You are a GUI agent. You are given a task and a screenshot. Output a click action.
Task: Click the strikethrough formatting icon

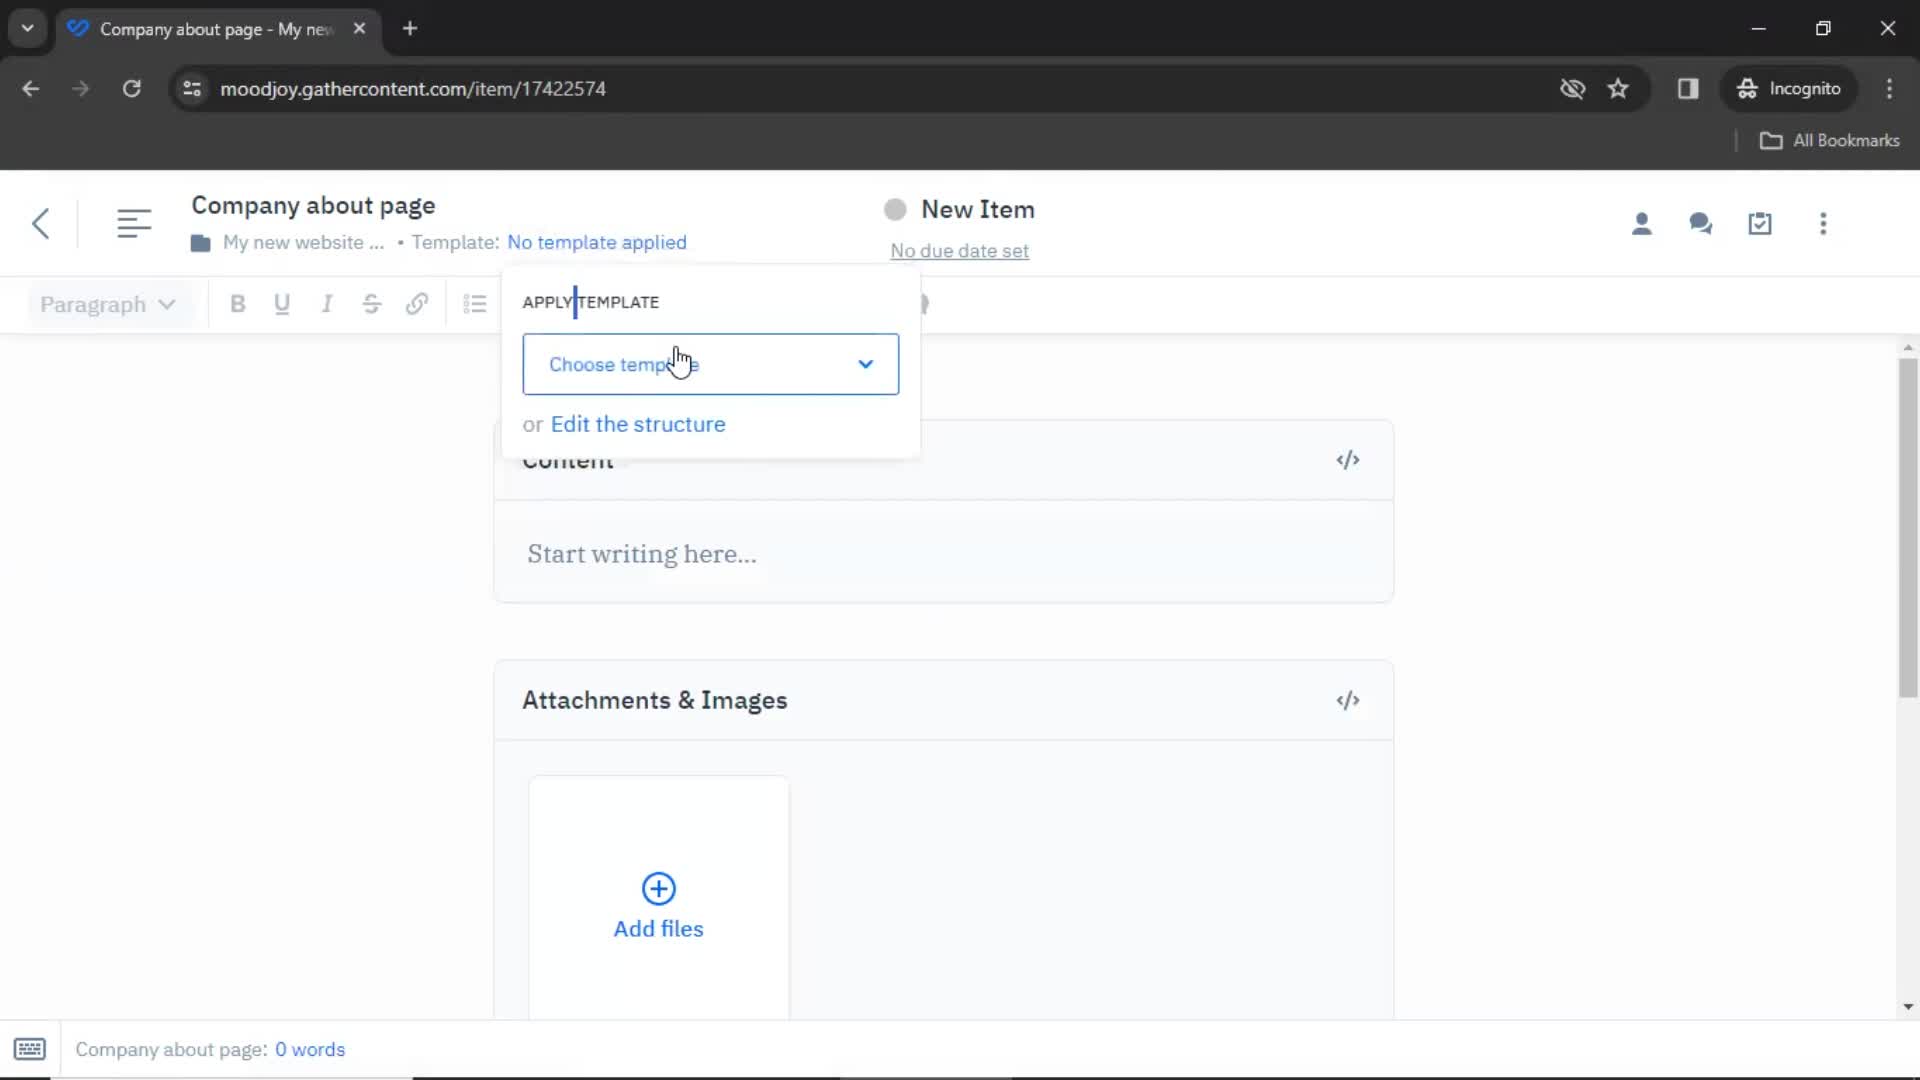(371, 305)
